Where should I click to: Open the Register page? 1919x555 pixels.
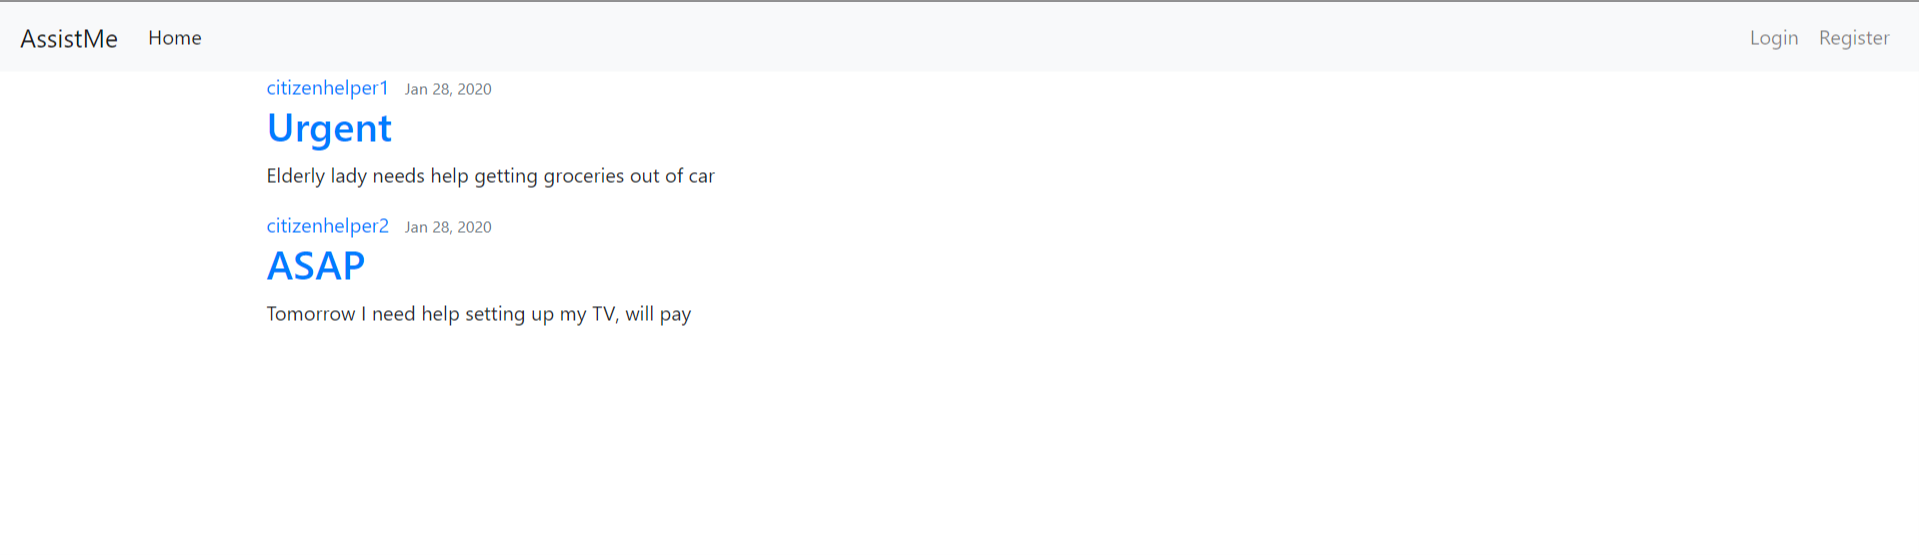(1854, 38)
